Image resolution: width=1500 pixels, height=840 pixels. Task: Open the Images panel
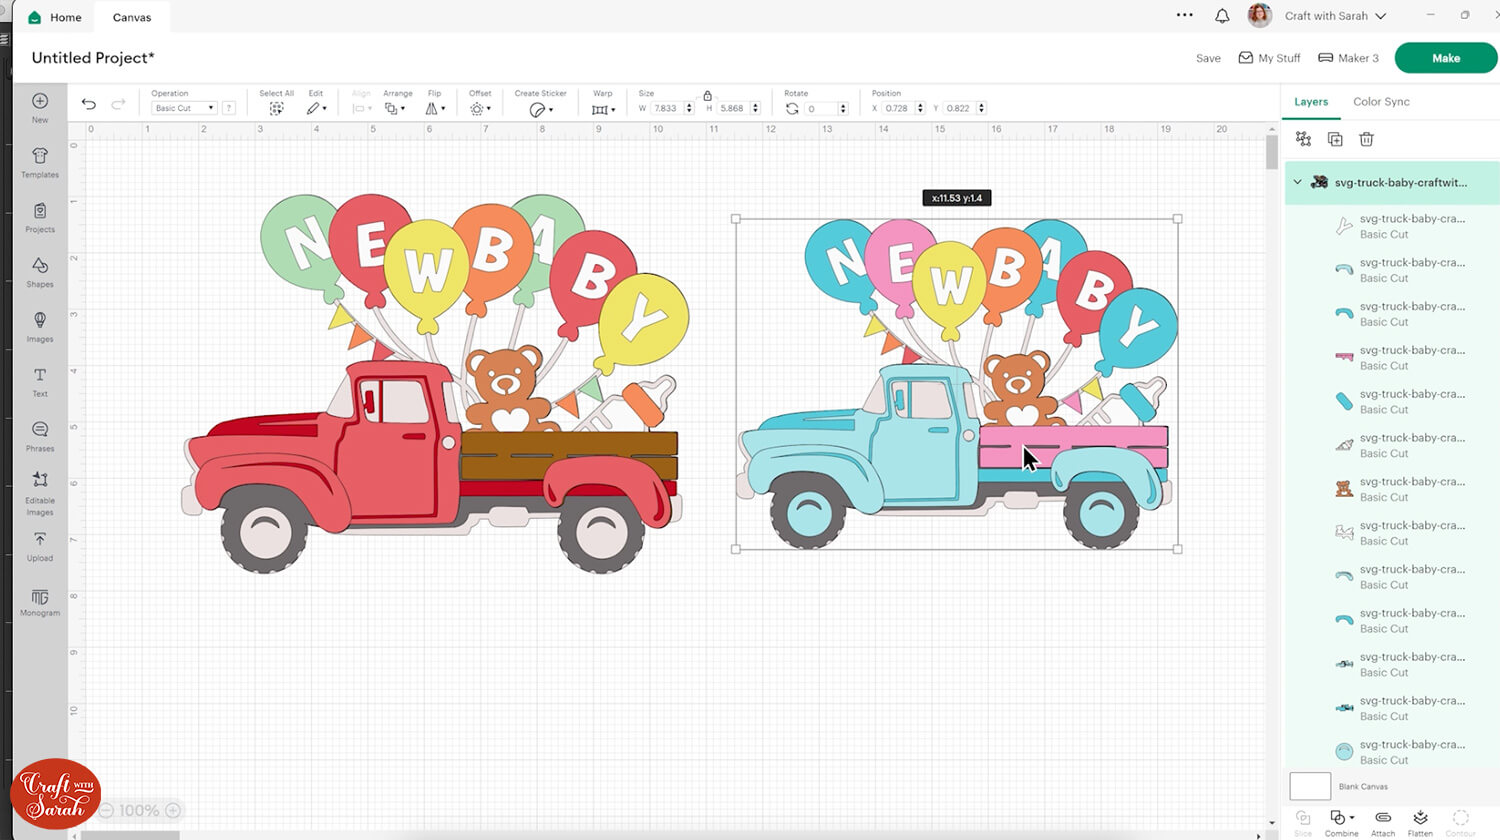pyautogui.click(x=39, y=328)
